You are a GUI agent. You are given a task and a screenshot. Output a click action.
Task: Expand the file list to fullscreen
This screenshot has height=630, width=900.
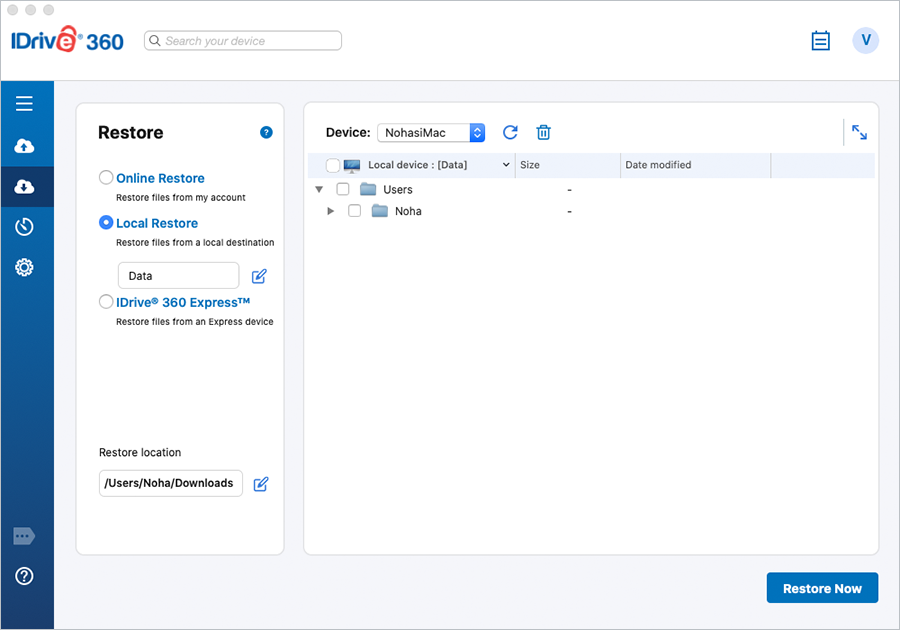pyautogui.click(x=859, y=132)
